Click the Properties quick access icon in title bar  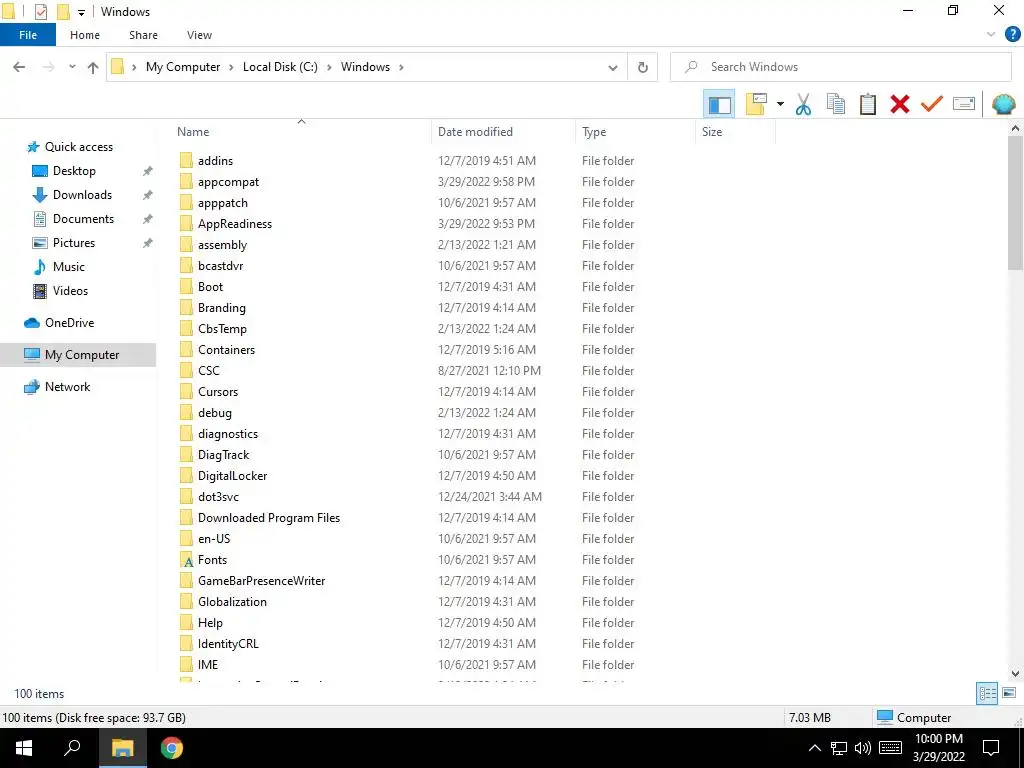click(x=41, y=12)
